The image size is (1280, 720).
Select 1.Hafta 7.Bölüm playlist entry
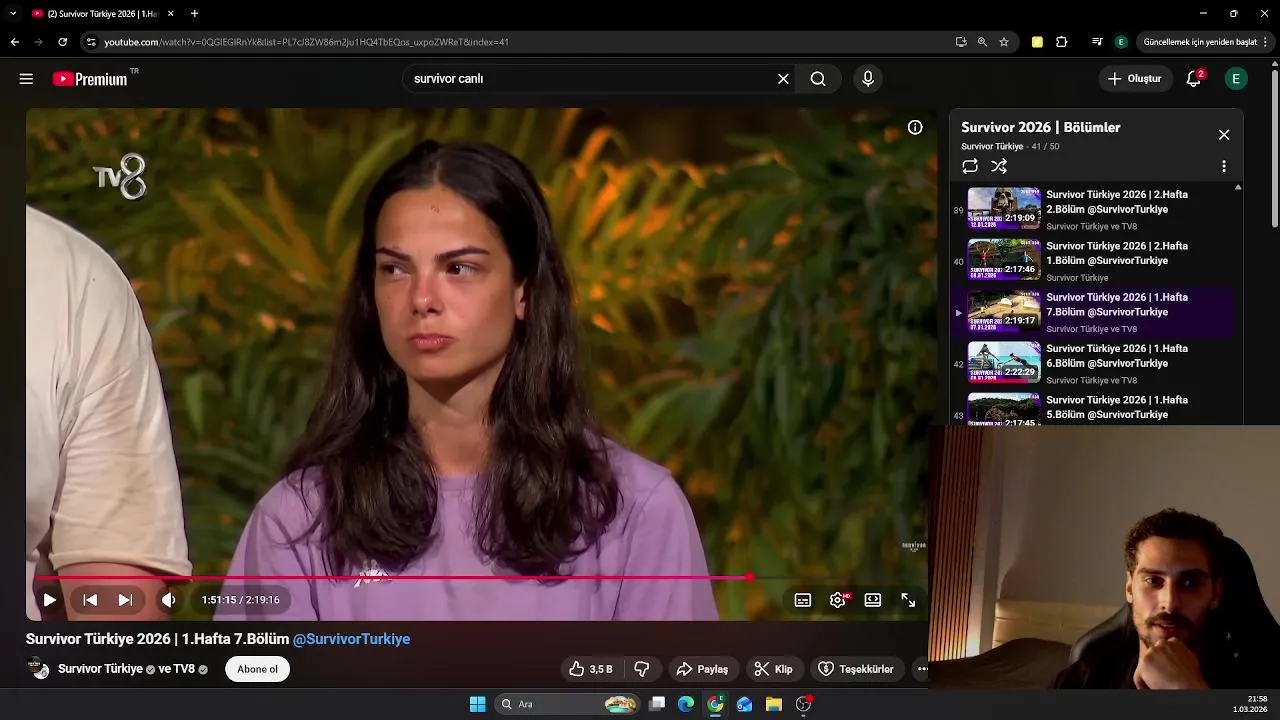click(1094, 312)
